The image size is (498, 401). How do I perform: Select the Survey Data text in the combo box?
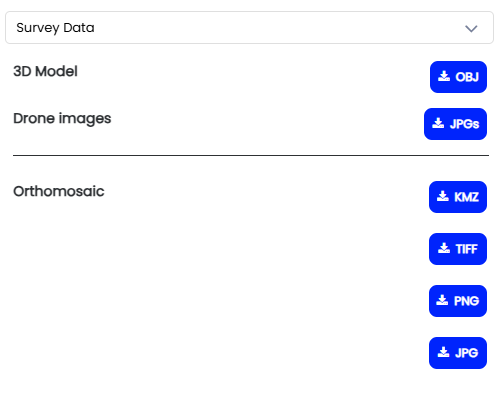click(x=55, y=28)
